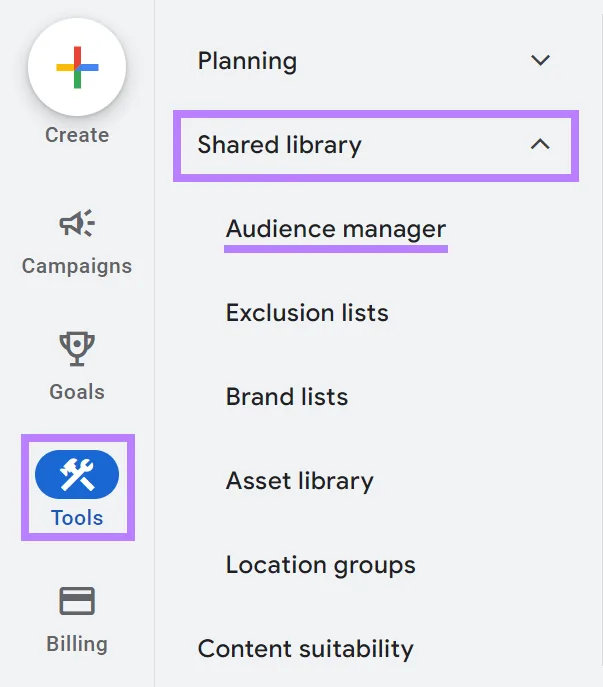This screenshot has width=603, height=687.
Task: Select the Tools wrench icon
Action: 77,475
